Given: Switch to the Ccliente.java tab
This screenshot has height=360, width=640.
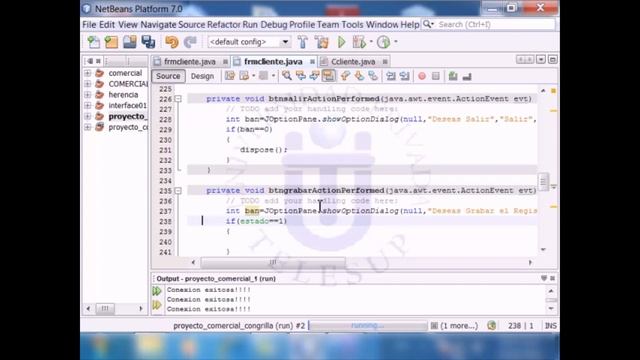Looking at the screenshot, I should 353,62.
